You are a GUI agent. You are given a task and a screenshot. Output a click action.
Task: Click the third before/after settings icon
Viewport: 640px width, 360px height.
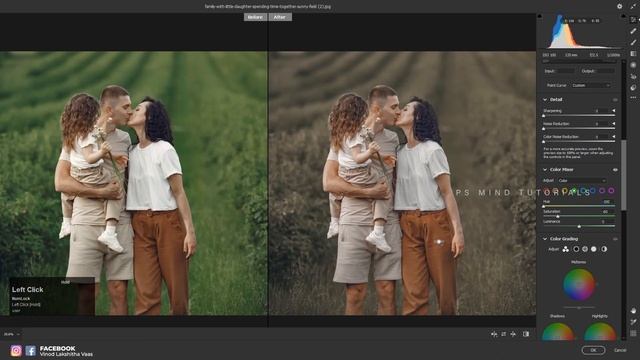click(x=513, y=334)
